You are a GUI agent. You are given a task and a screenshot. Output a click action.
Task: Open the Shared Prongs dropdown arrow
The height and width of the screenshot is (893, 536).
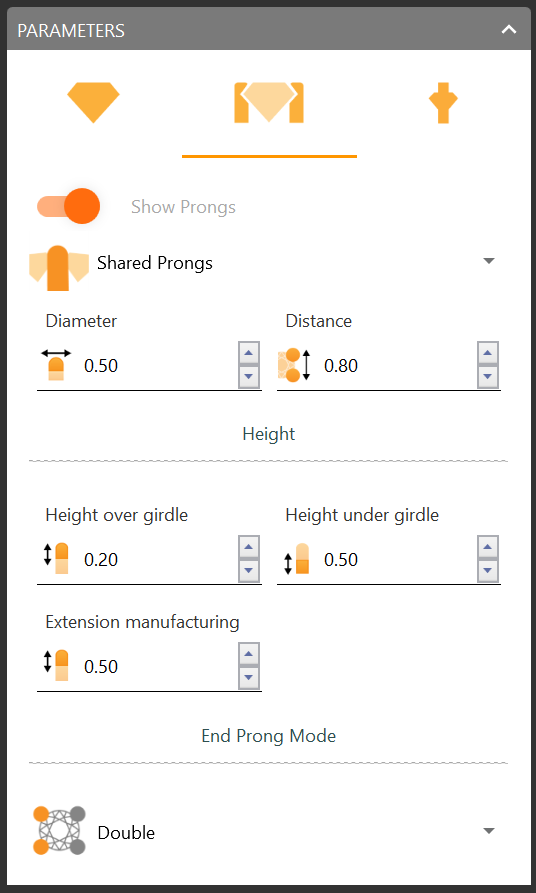pyautogui.click(x=489, y=261)
